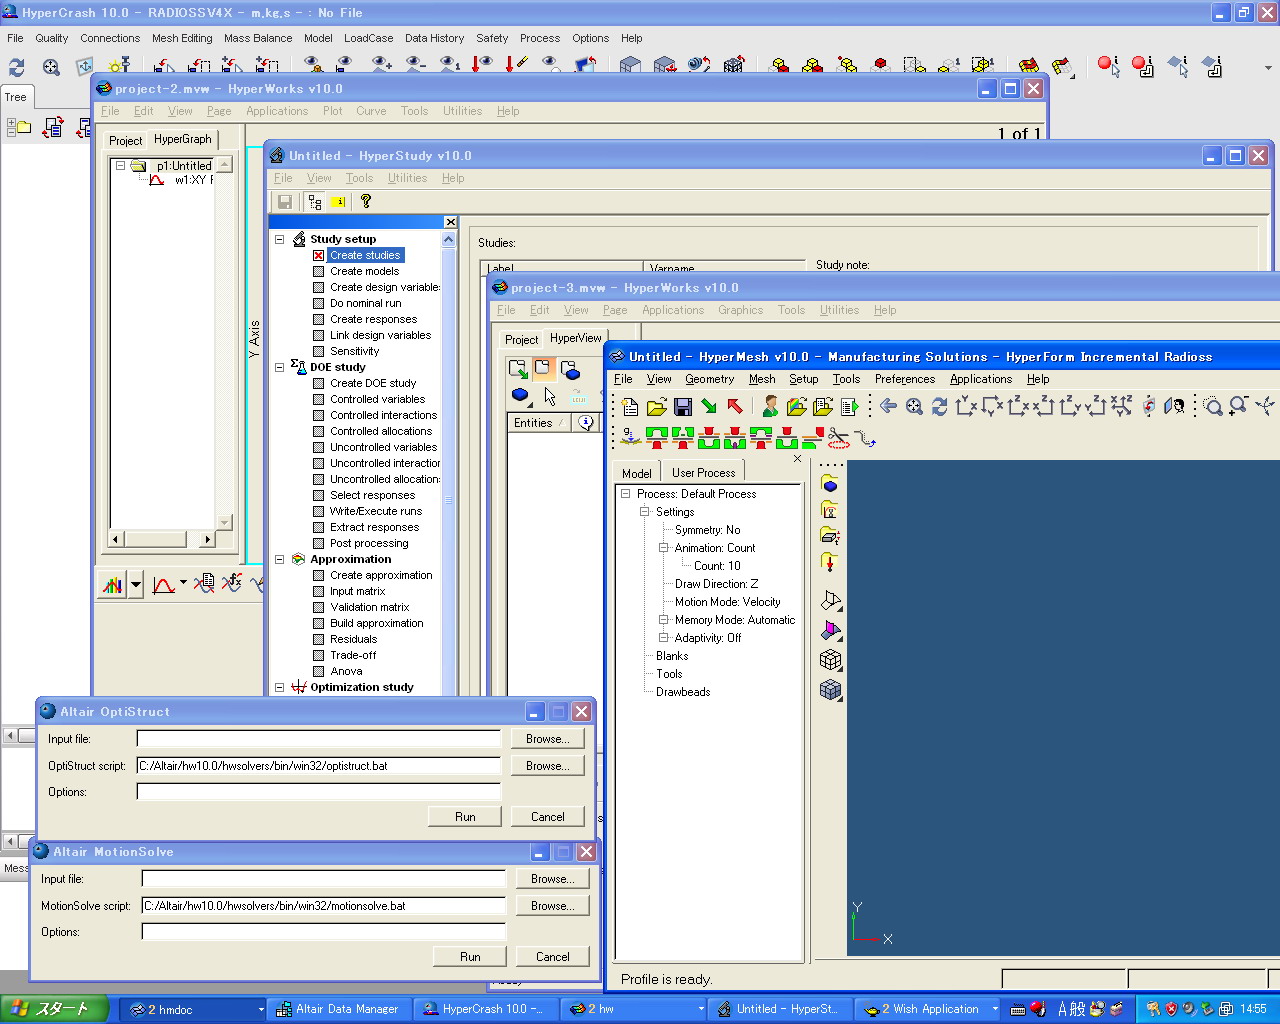
Task: Click the springback curve icon in HyperForm toolbar
Action: [x=865, y=438]
